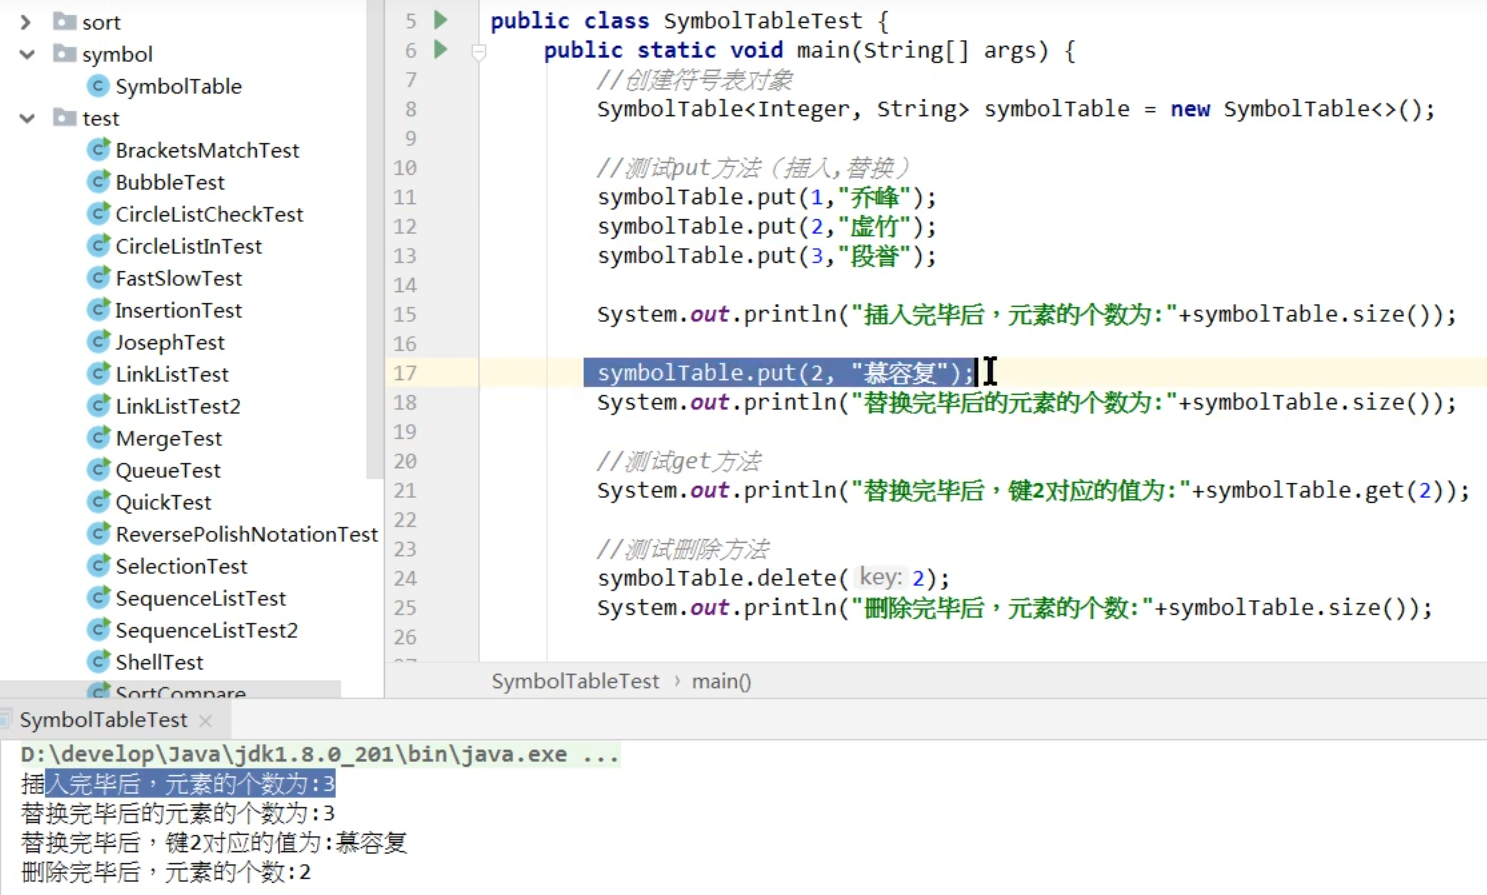Click line number 17 in gutter
Screen dimensions: 1487x895
tap(404, 373)
